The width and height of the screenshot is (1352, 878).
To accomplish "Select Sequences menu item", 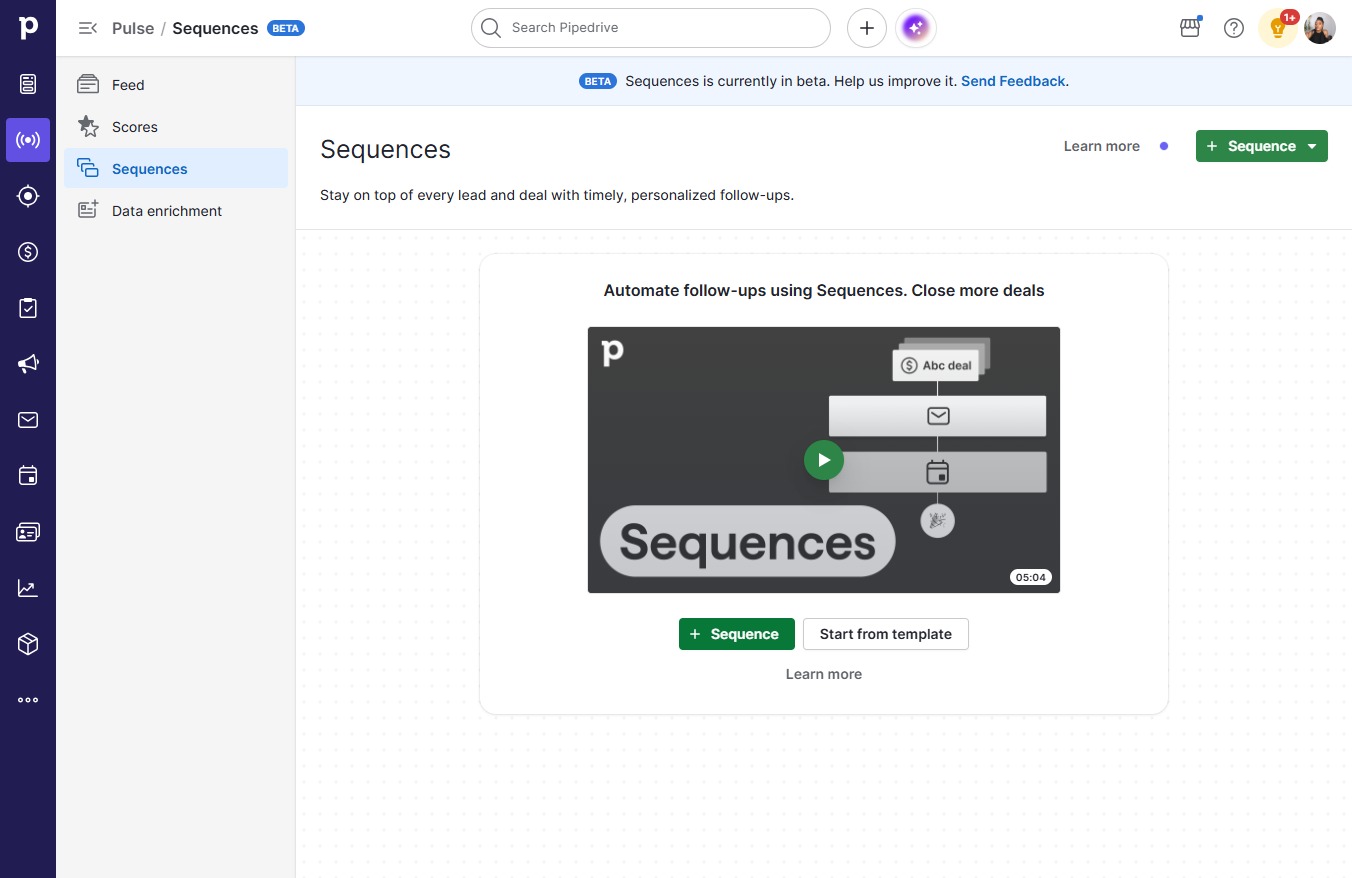I will 176,169.
